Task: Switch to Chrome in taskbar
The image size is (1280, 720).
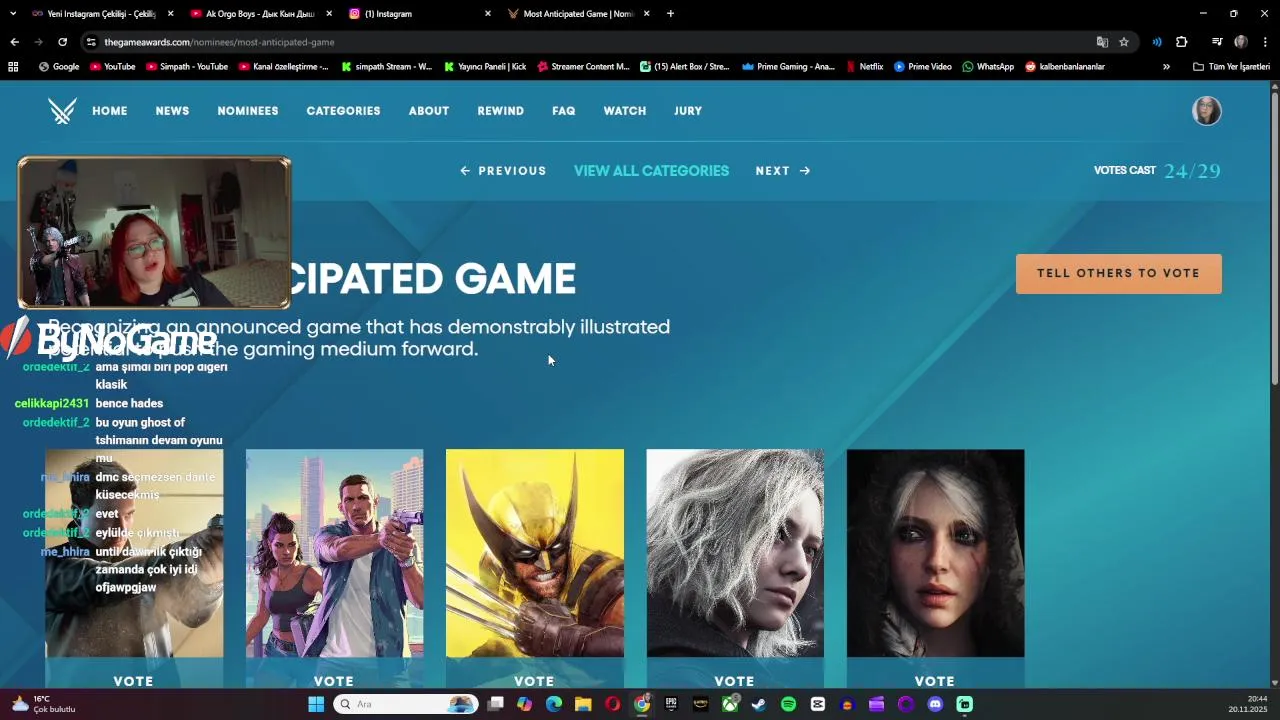Action: coord(642,704)
